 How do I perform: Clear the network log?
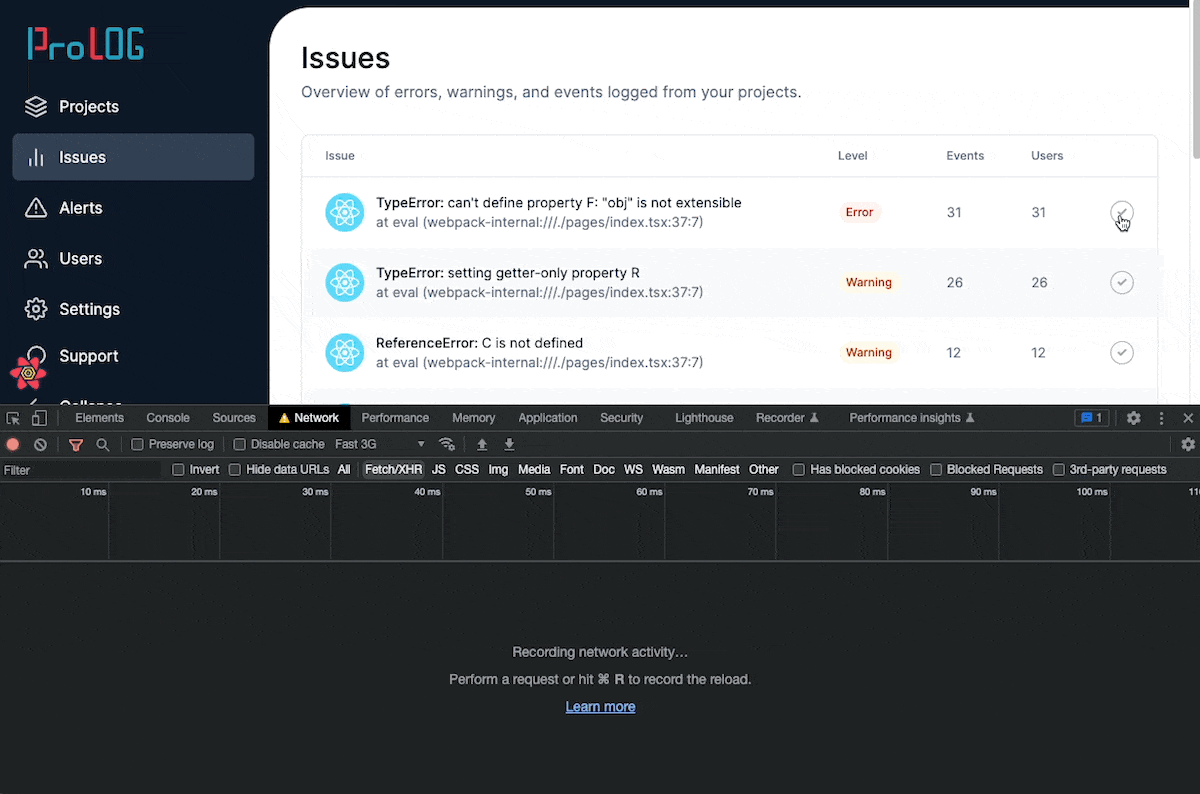pyautogui.click(x=40, y=444)
